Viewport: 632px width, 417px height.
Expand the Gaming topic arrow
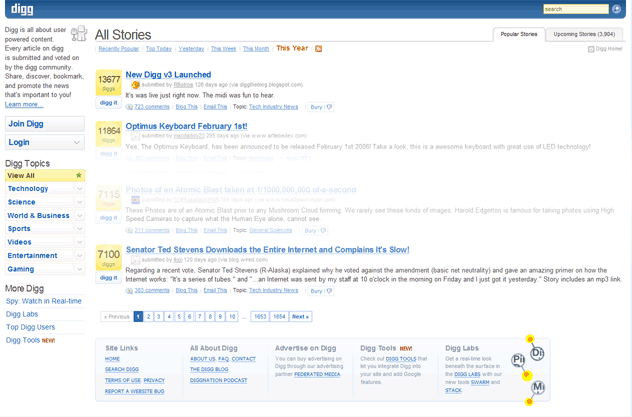coord(79,269)
